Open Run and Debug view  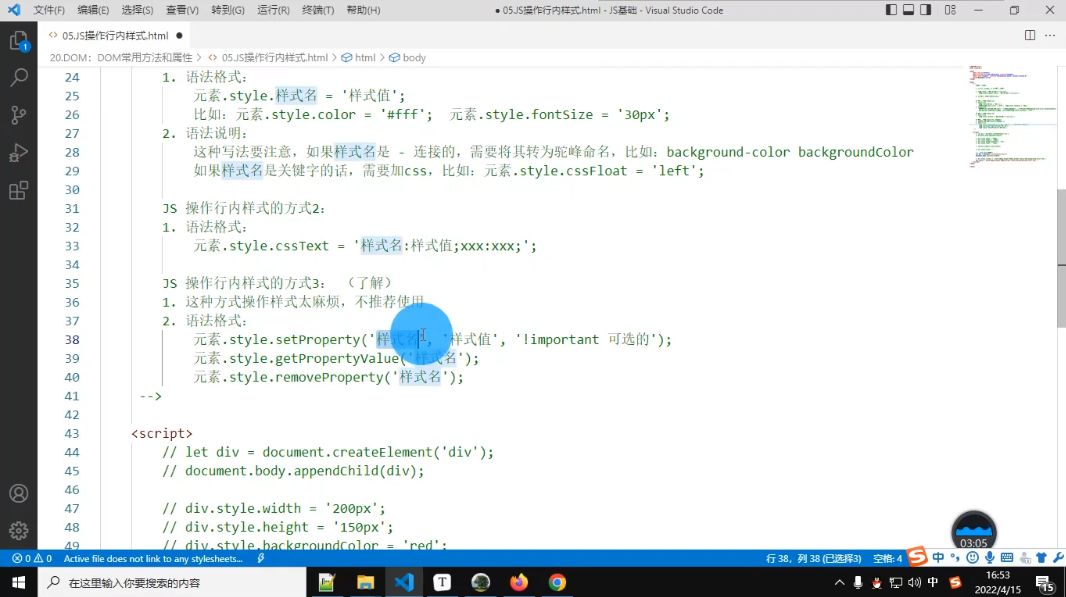pyautogui.click(x=19, y=152)
